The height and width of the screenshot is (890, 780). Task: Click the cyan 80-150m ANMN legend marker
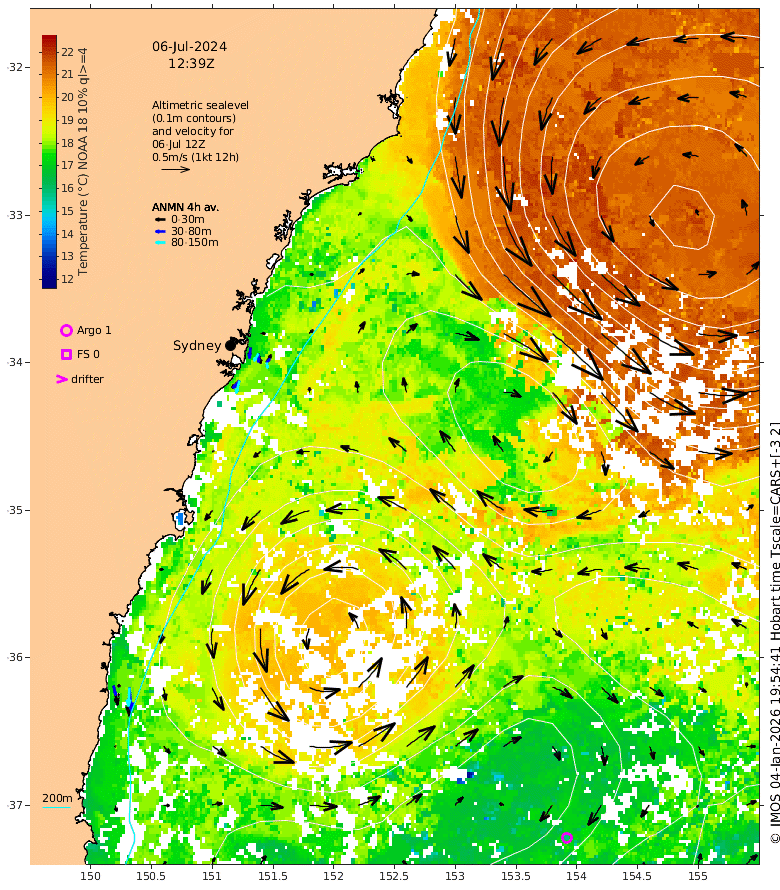pyautogui.click(x=161, y=242)
